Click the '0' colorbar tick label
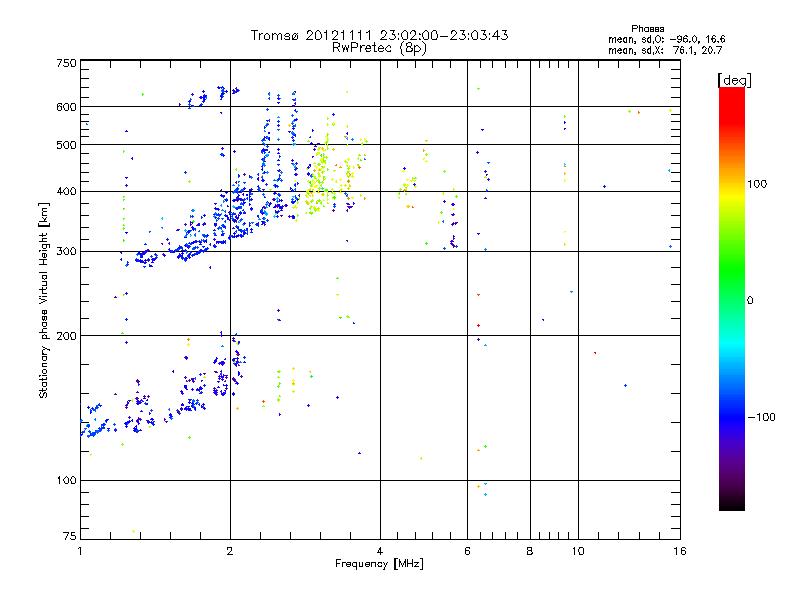Viewport: 800px width, 600px height. point(750,300)
